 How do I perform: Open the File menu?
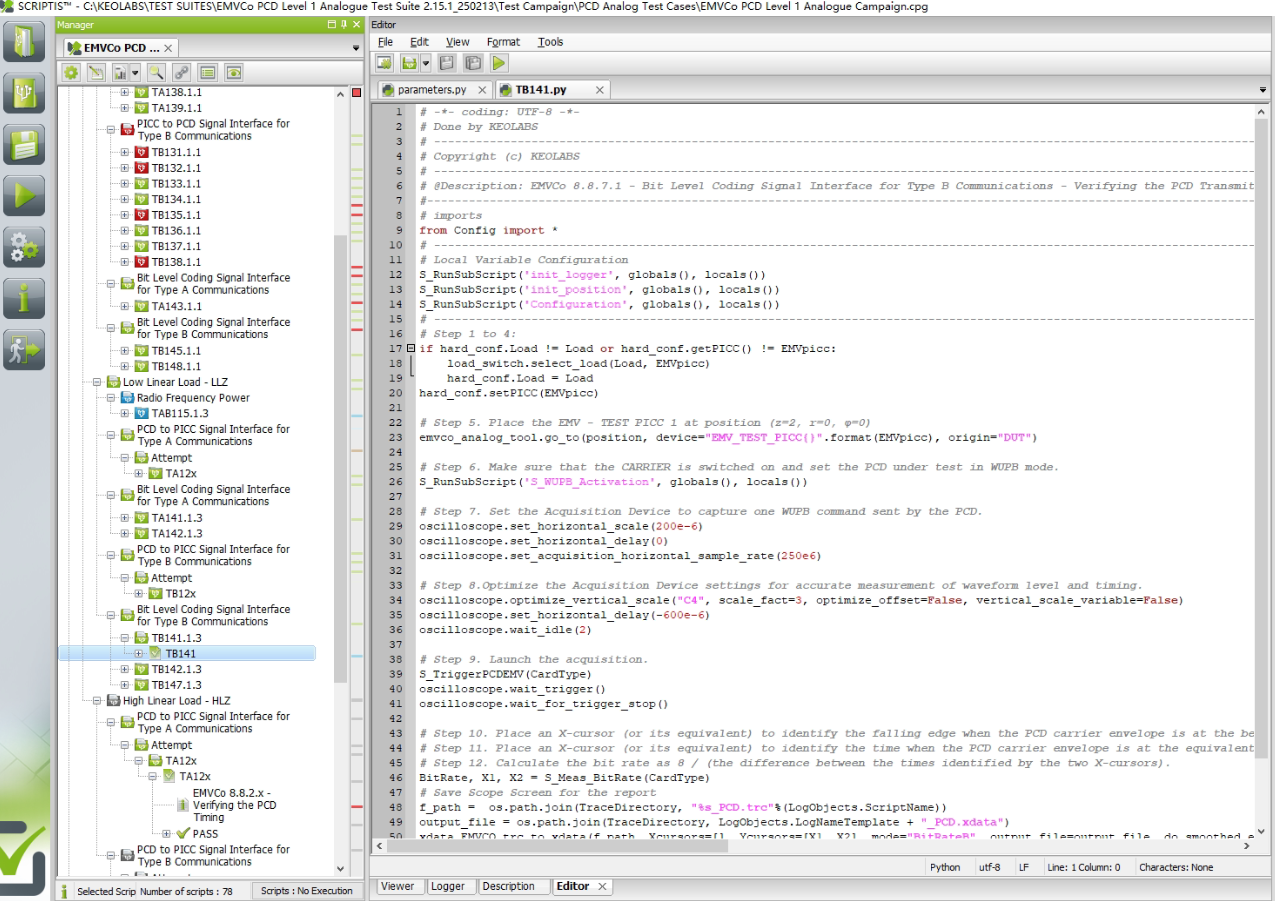[x=385, y=42]
